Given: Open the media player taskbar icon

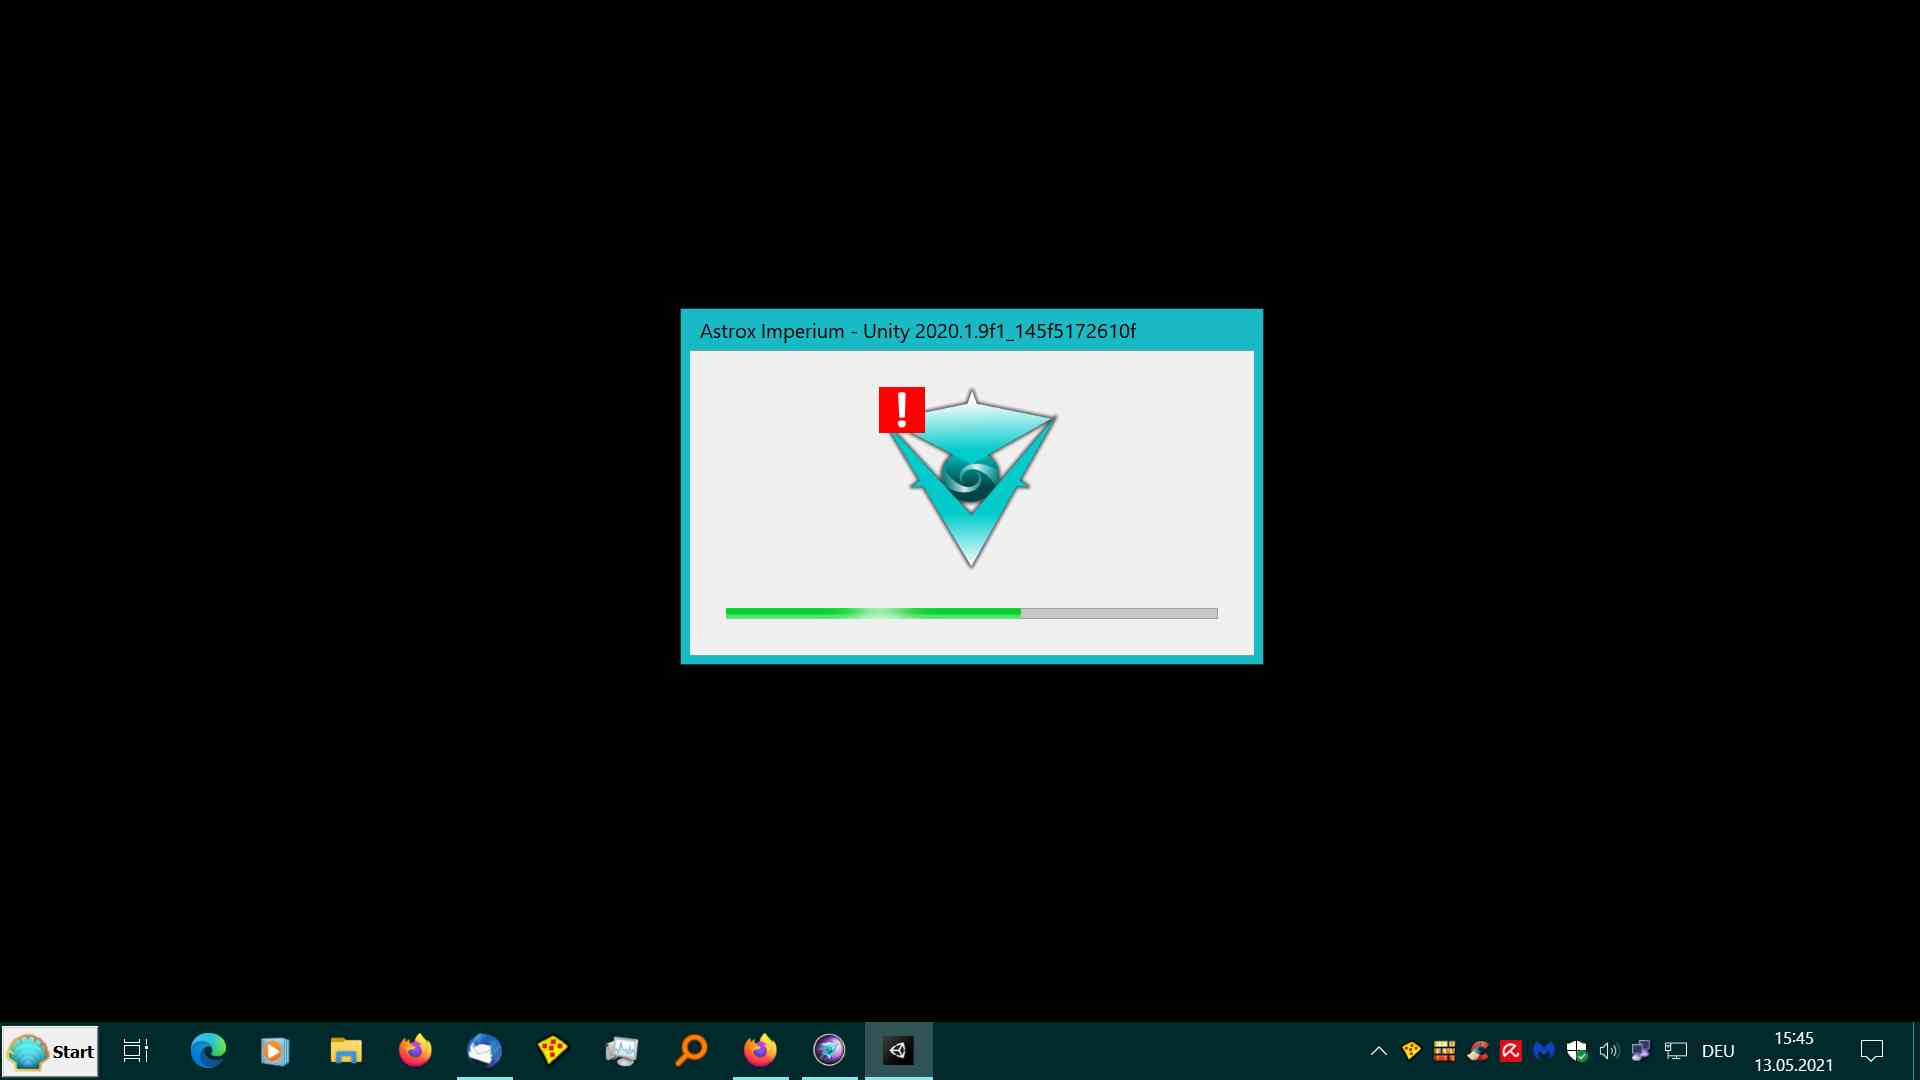Looking at the screenshot, I should tap(274, 1051).
